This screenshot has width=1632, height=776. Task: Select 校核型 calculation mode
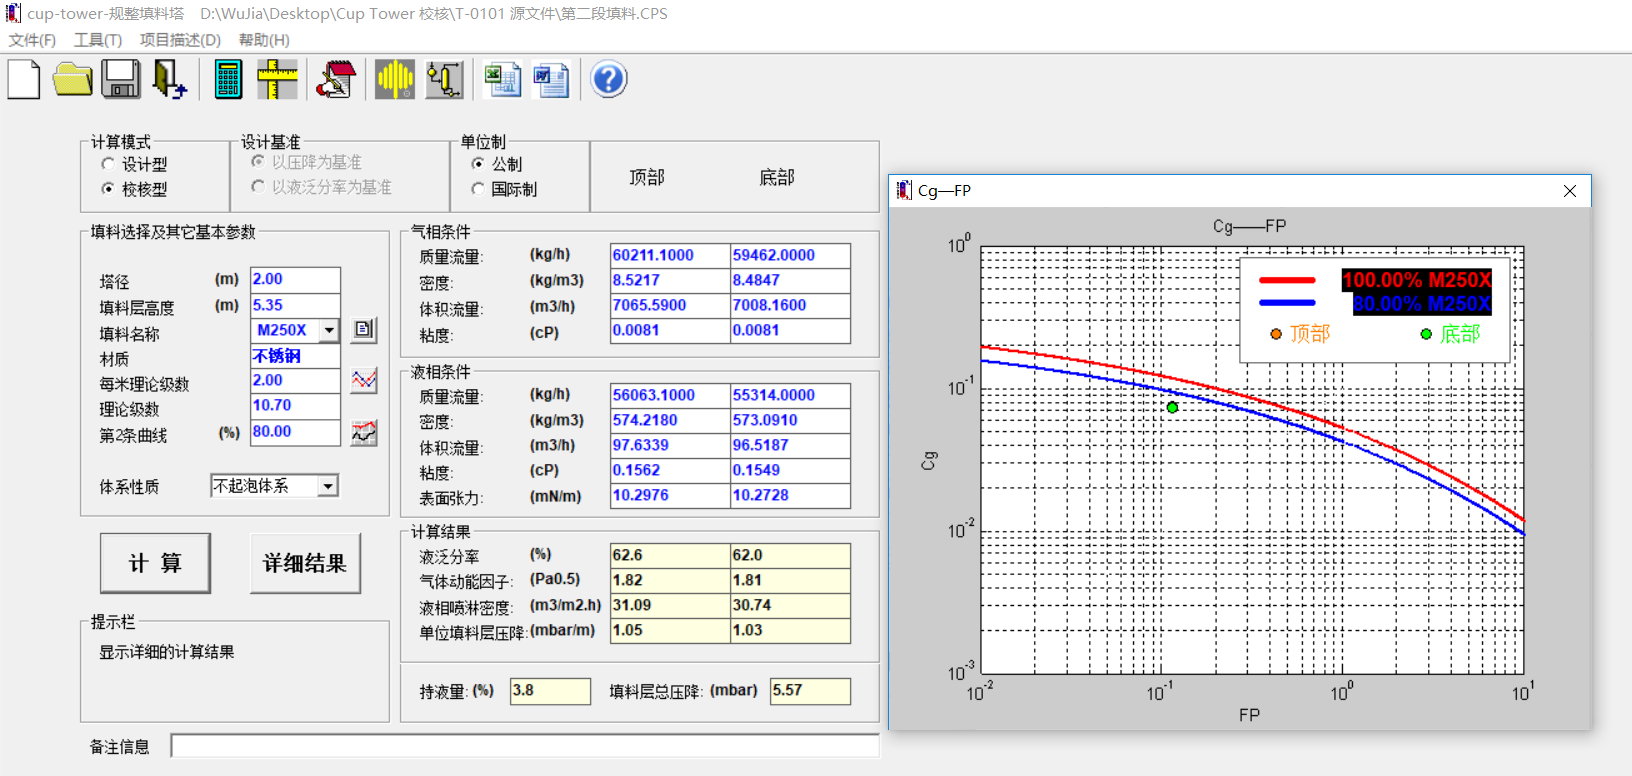coord(108,189)
